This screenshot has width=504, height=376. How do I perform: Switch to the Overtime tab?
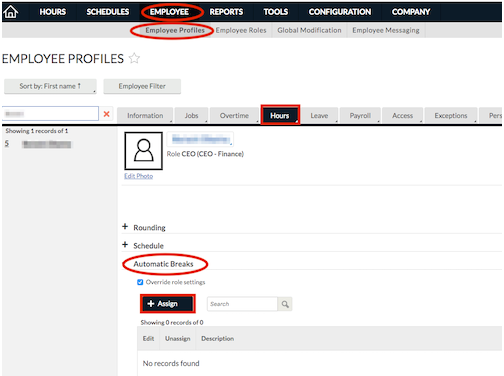click(x=234, y=116)
